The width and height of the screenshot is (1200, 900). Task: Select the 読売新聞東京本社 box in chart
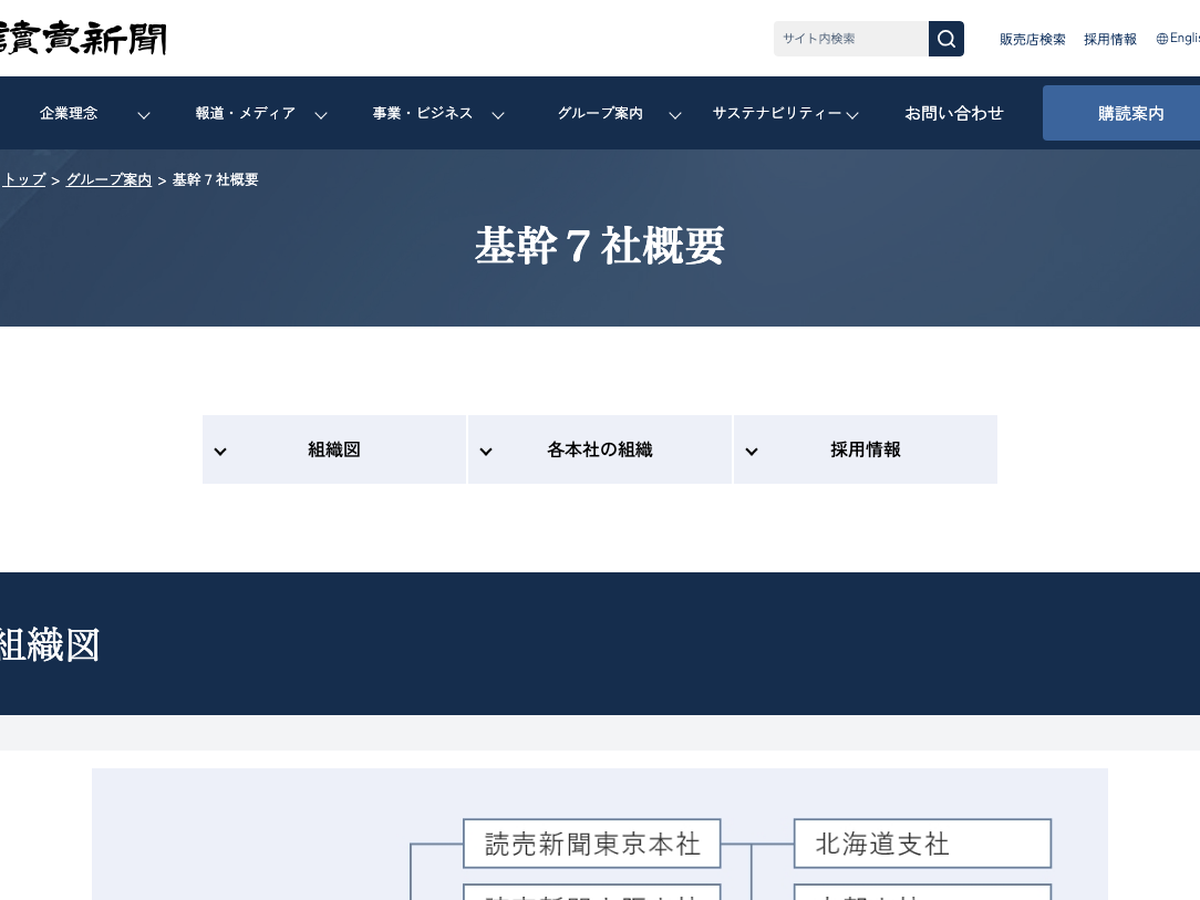tap(592, 844)
